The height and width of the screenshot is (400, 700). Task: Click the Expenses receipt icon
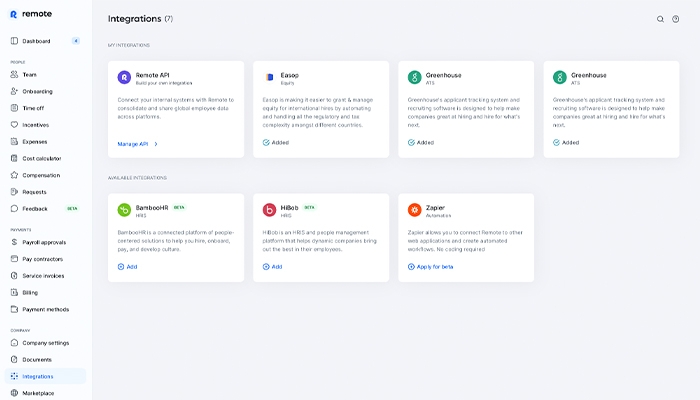[x=14, y=142]
